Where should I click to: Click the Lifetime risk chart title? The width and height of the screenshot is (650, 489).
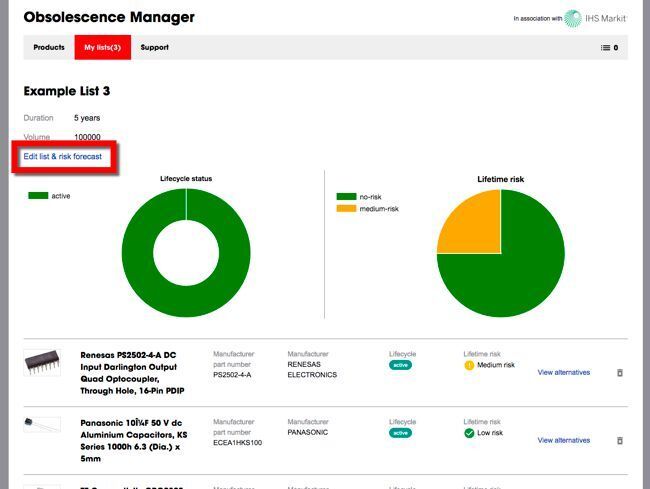(x=500, y=179)
